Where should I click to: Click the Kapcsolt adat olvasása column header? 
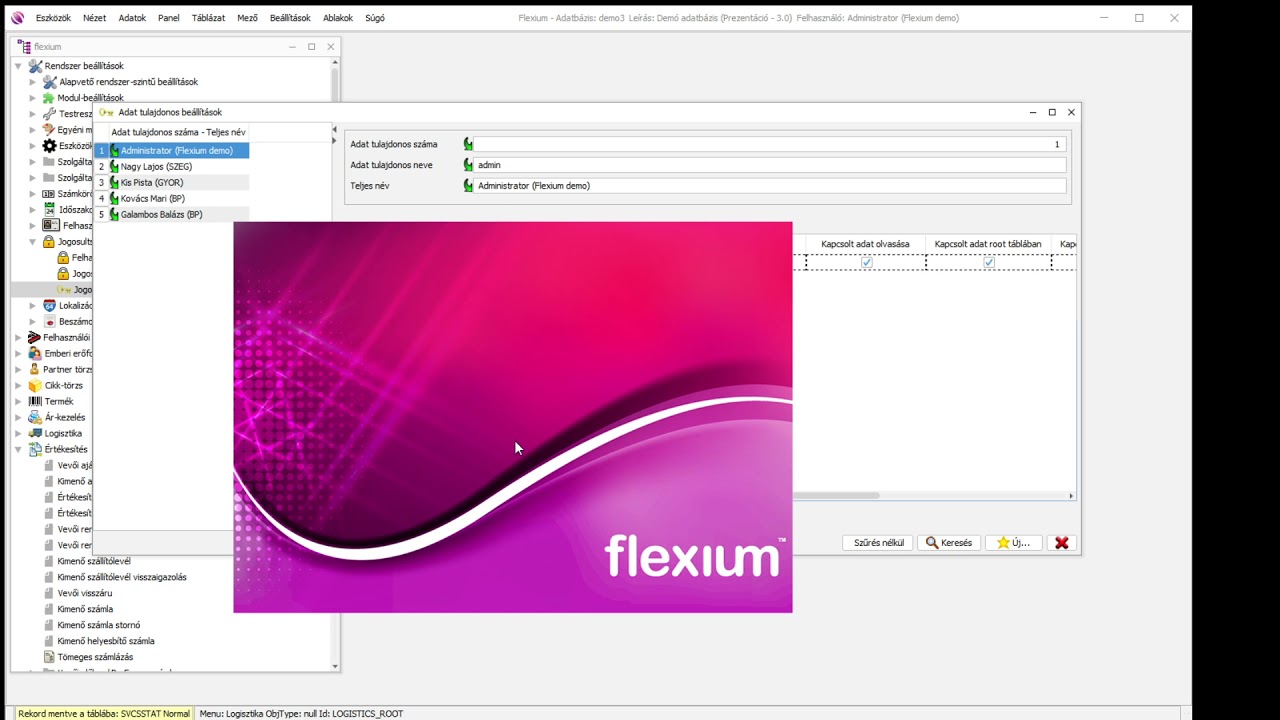click(866, 244)
